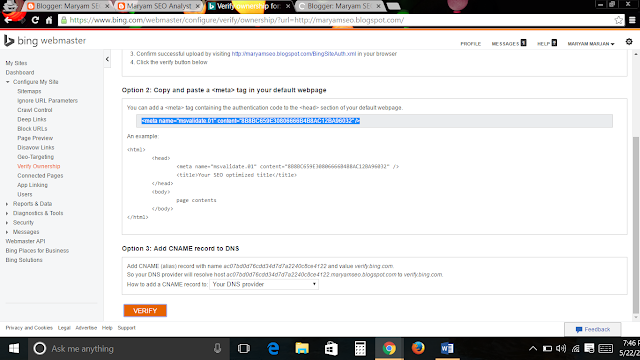Switch to Chrome in taskbar
640x360 pixels.
point(389,349)
